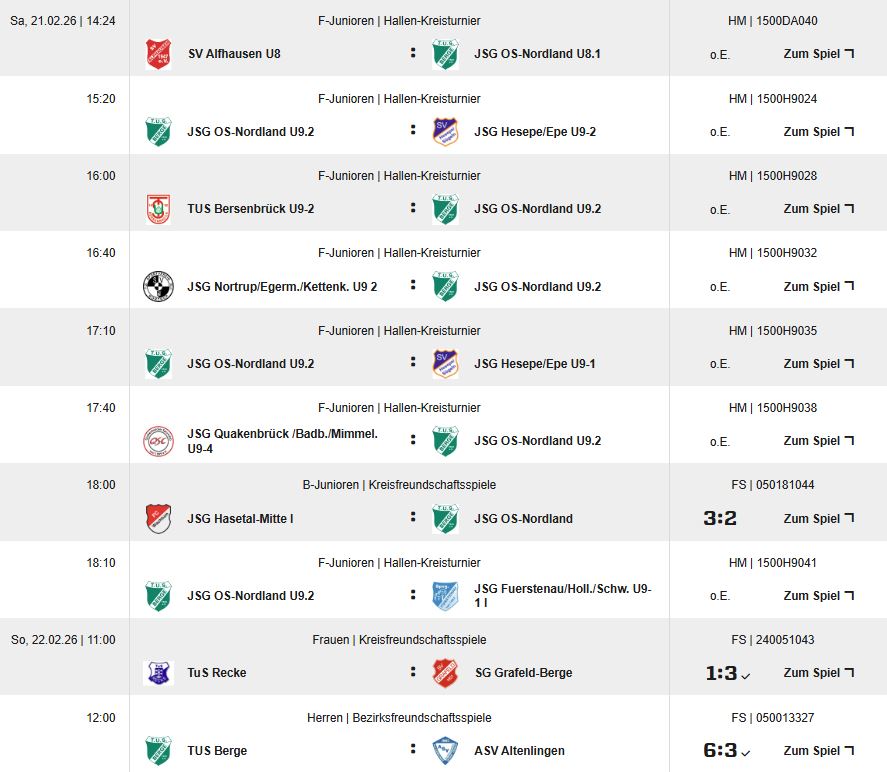
Task: Click the TuS Recke club logo
Action: click(x=158, y=673)
